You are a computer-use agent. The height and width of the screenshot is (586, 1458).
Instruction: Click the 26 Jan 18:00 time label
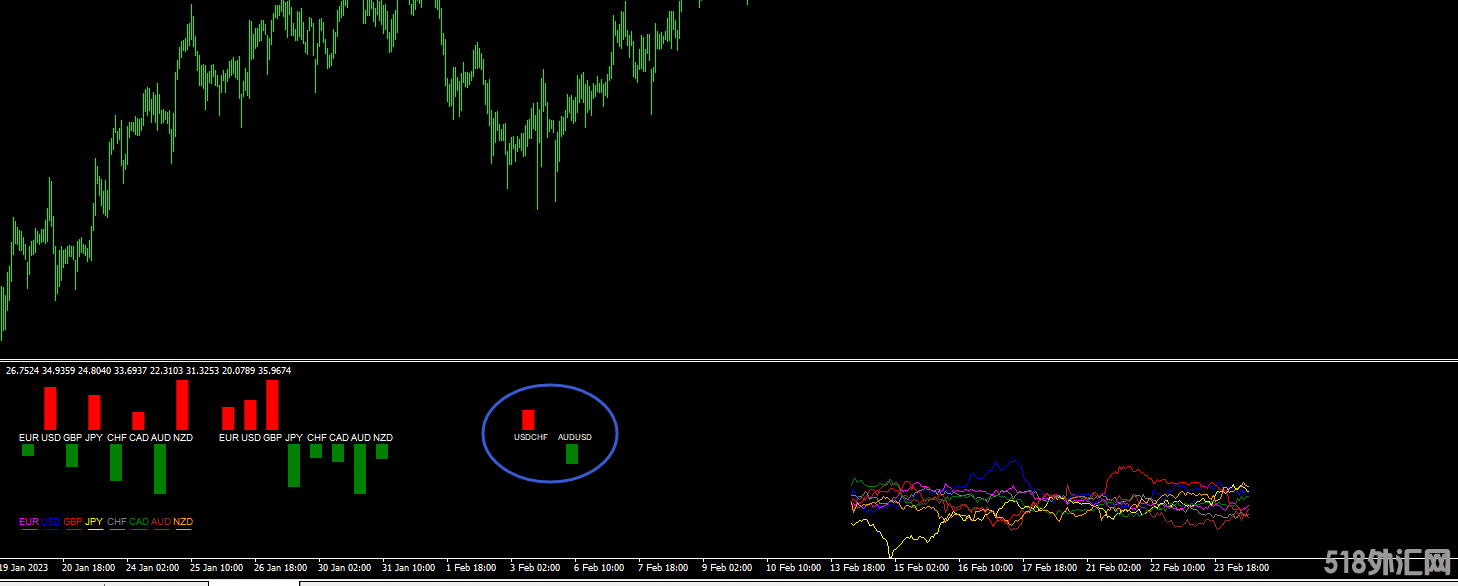pos(282,568)
